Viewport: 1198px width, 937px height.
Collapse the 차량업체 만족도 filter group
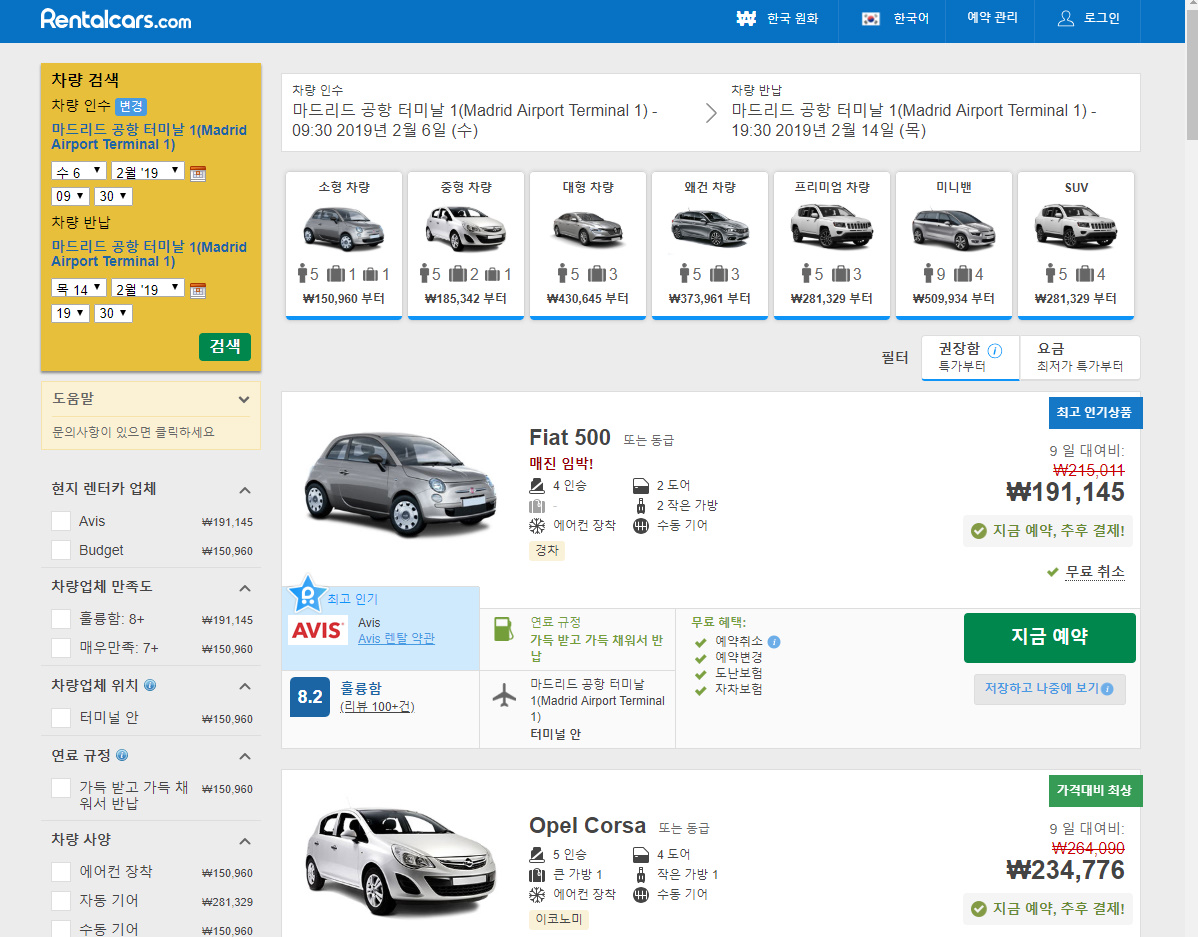(x=244, y=588)
